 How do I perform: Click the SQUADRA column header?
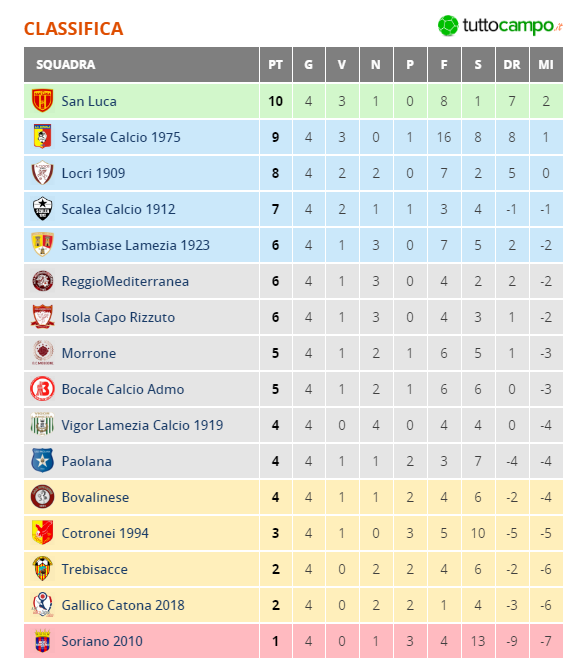[141, 65]
